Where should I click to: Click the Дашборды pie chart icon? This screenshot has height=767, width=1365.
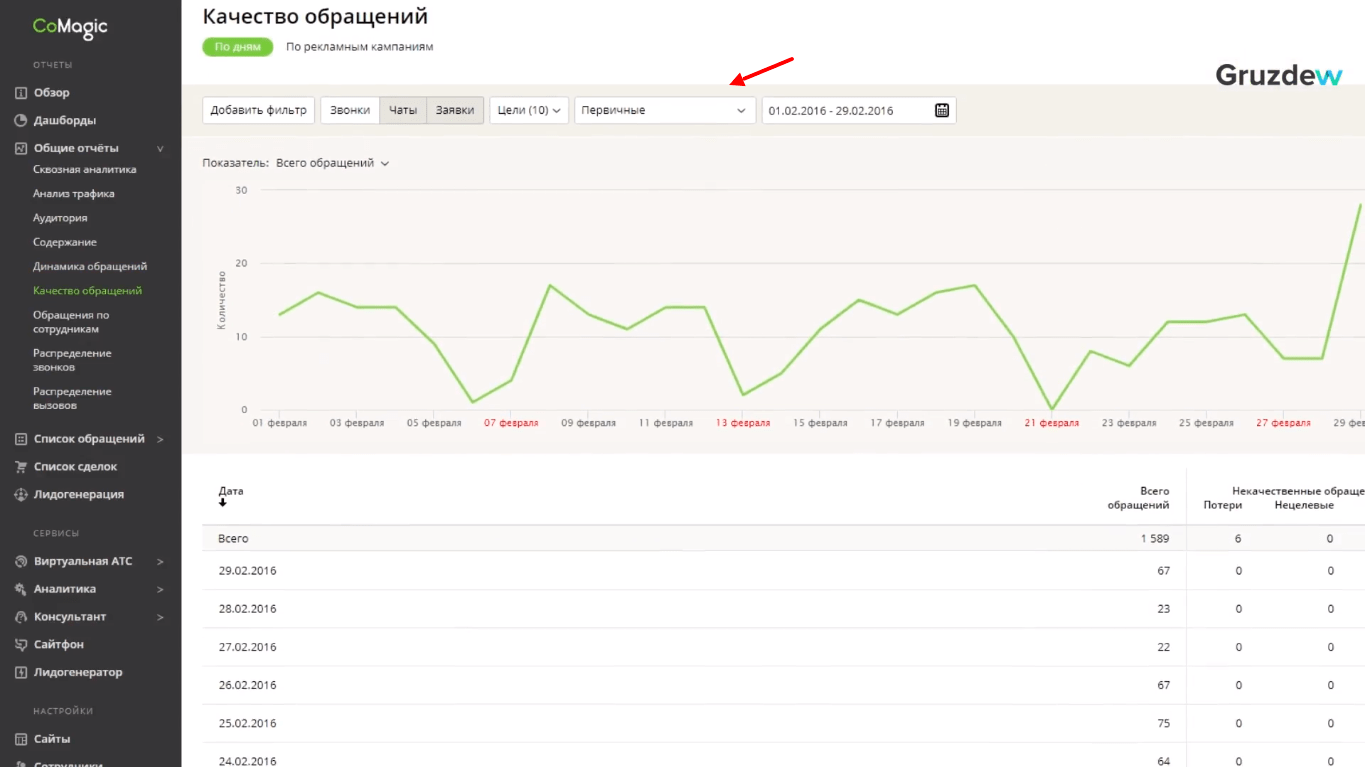click(x=21, y=120)
